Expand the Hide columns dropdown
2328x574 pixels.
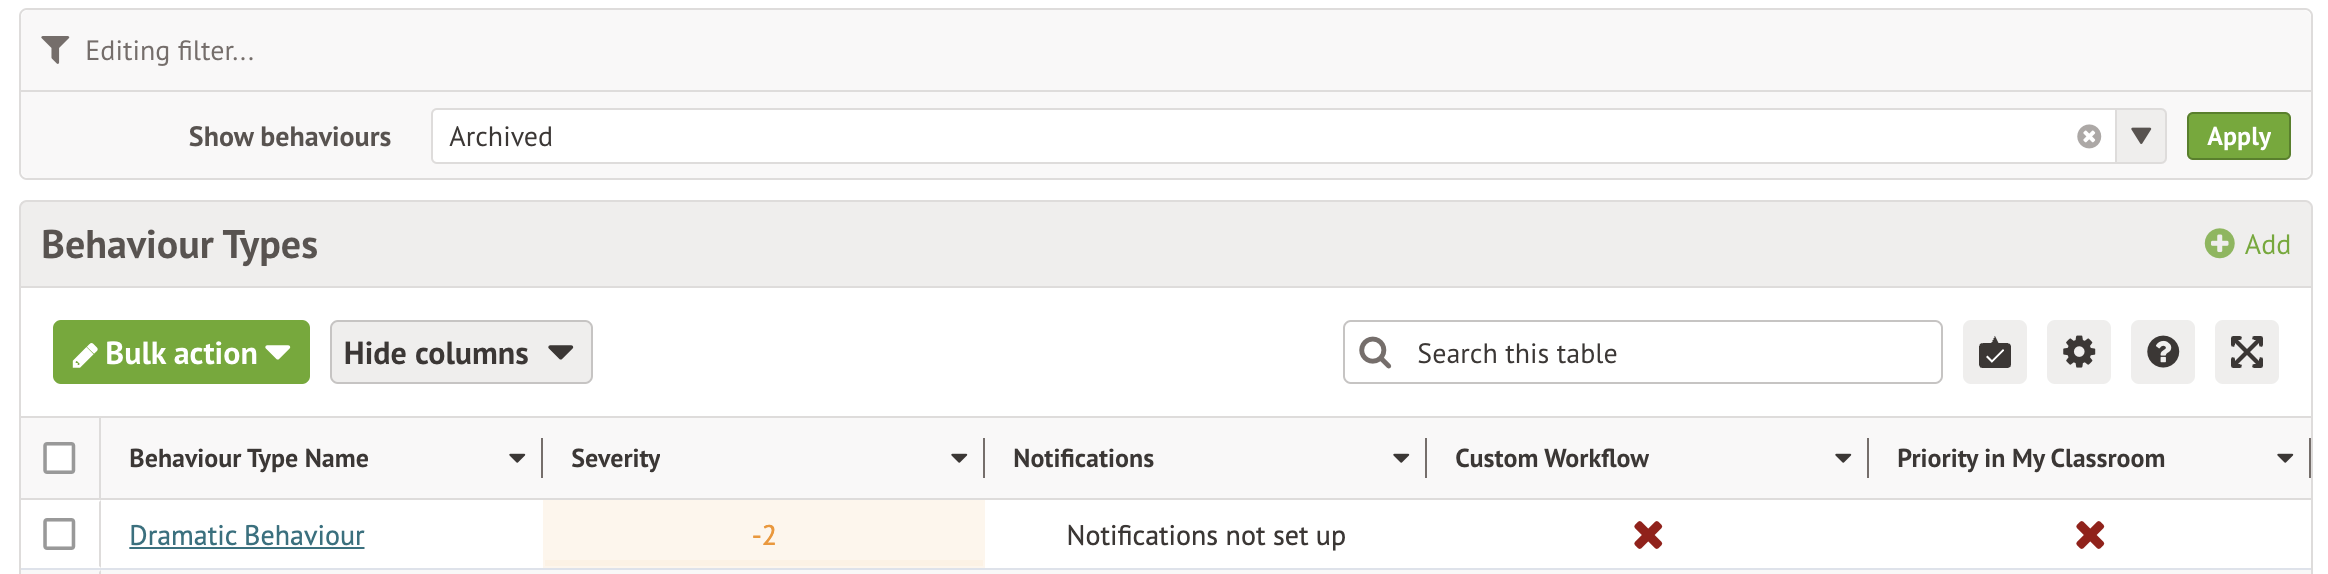(460, 352)
